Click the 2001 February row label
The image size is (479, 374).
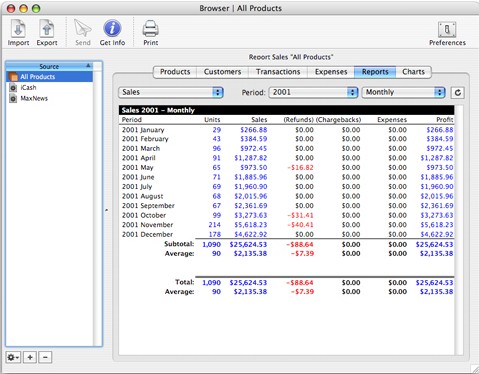145,139
